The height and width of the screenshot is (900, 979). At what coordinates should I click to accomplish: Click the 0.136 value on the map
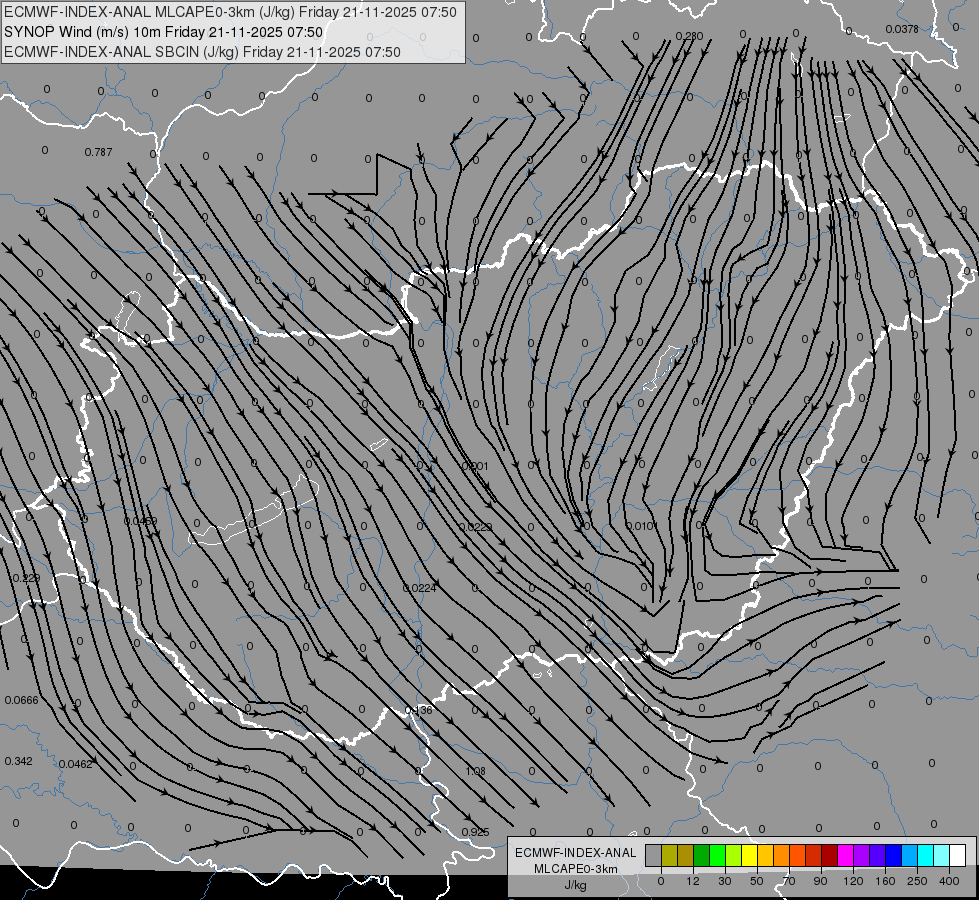(x=418, y=710)
